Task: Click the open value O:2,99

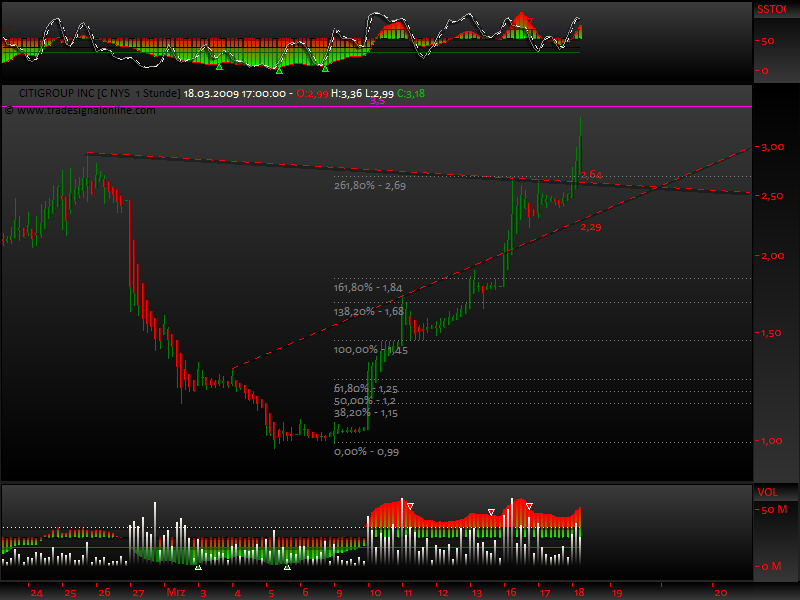Action: (x=312, y=93)
